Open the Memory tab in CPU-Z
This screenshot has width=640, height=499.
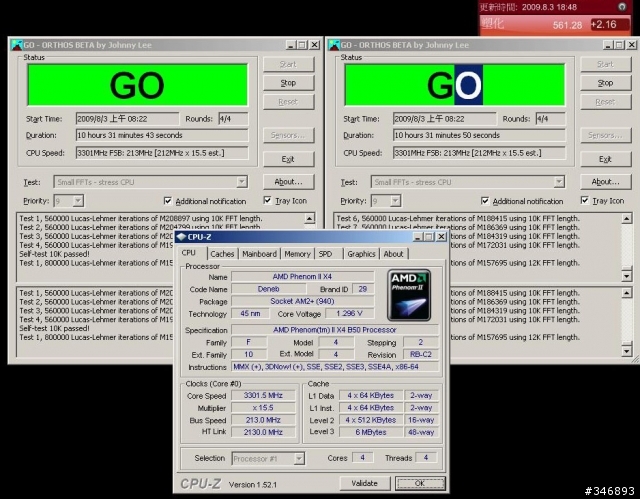coord(298,254)
